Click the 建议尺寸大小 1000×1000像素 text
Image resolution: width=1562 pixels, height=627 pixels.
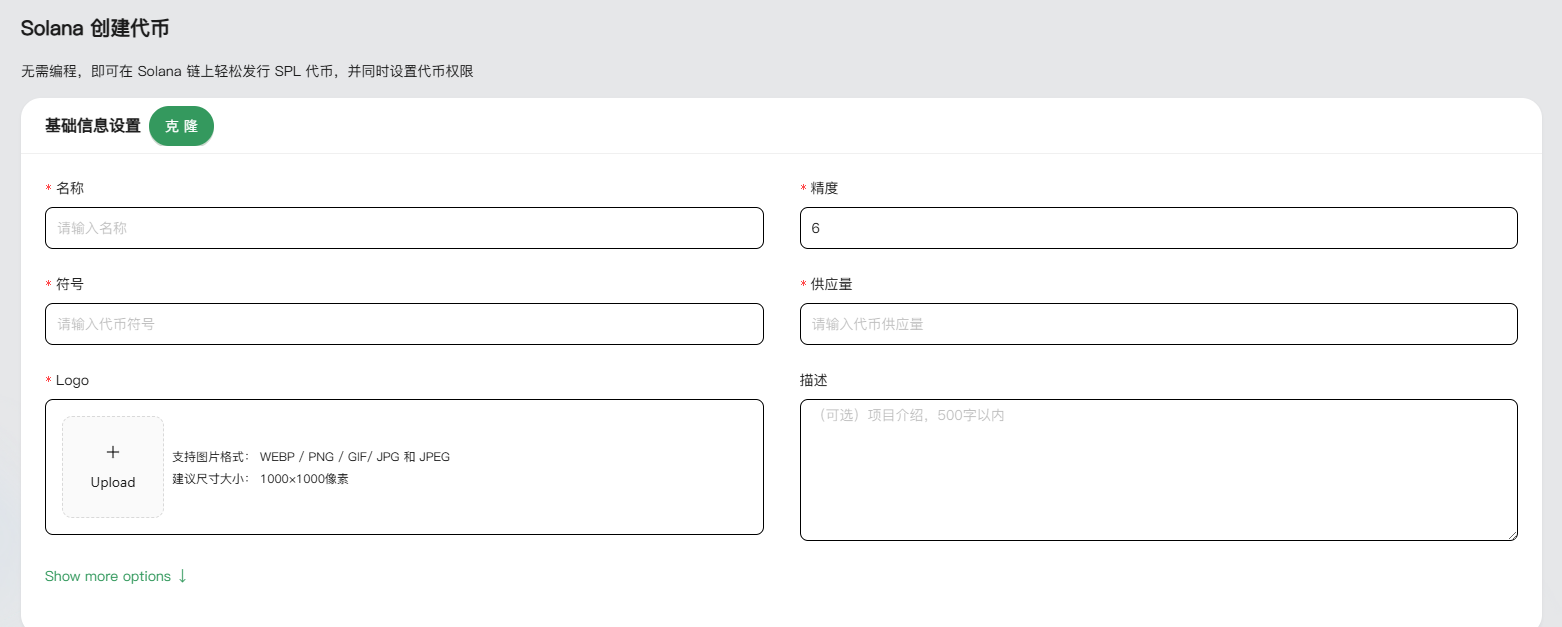[260, 479]
